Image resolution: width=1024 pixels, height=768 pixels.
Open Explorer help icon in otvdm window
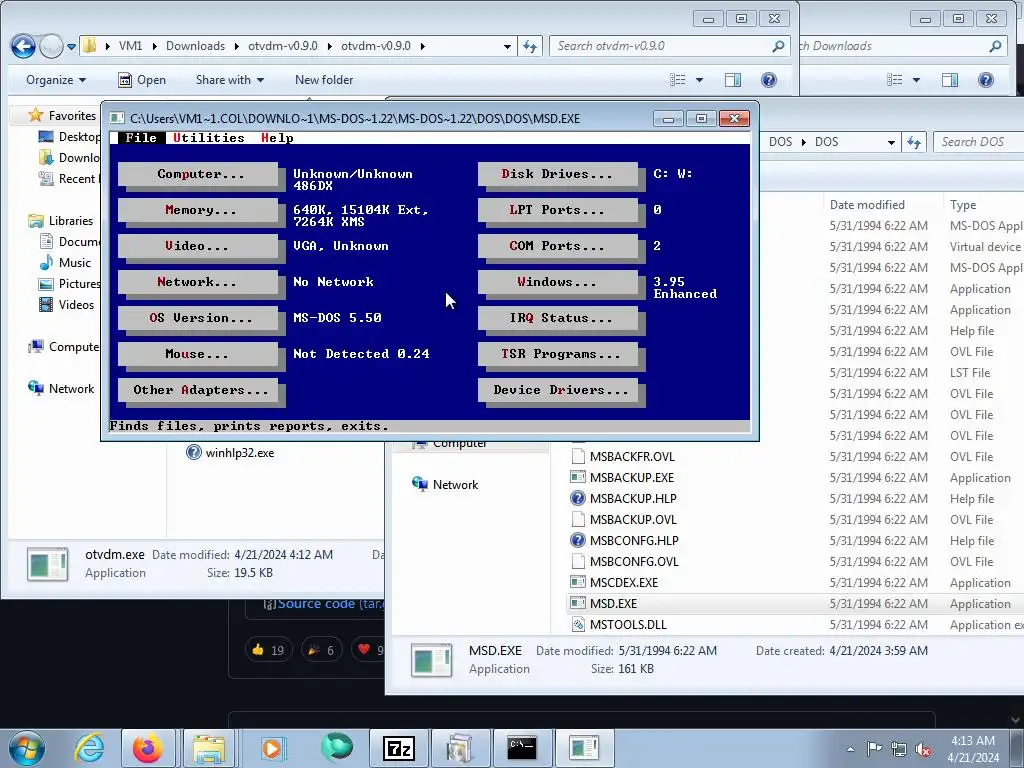[769, 80]
